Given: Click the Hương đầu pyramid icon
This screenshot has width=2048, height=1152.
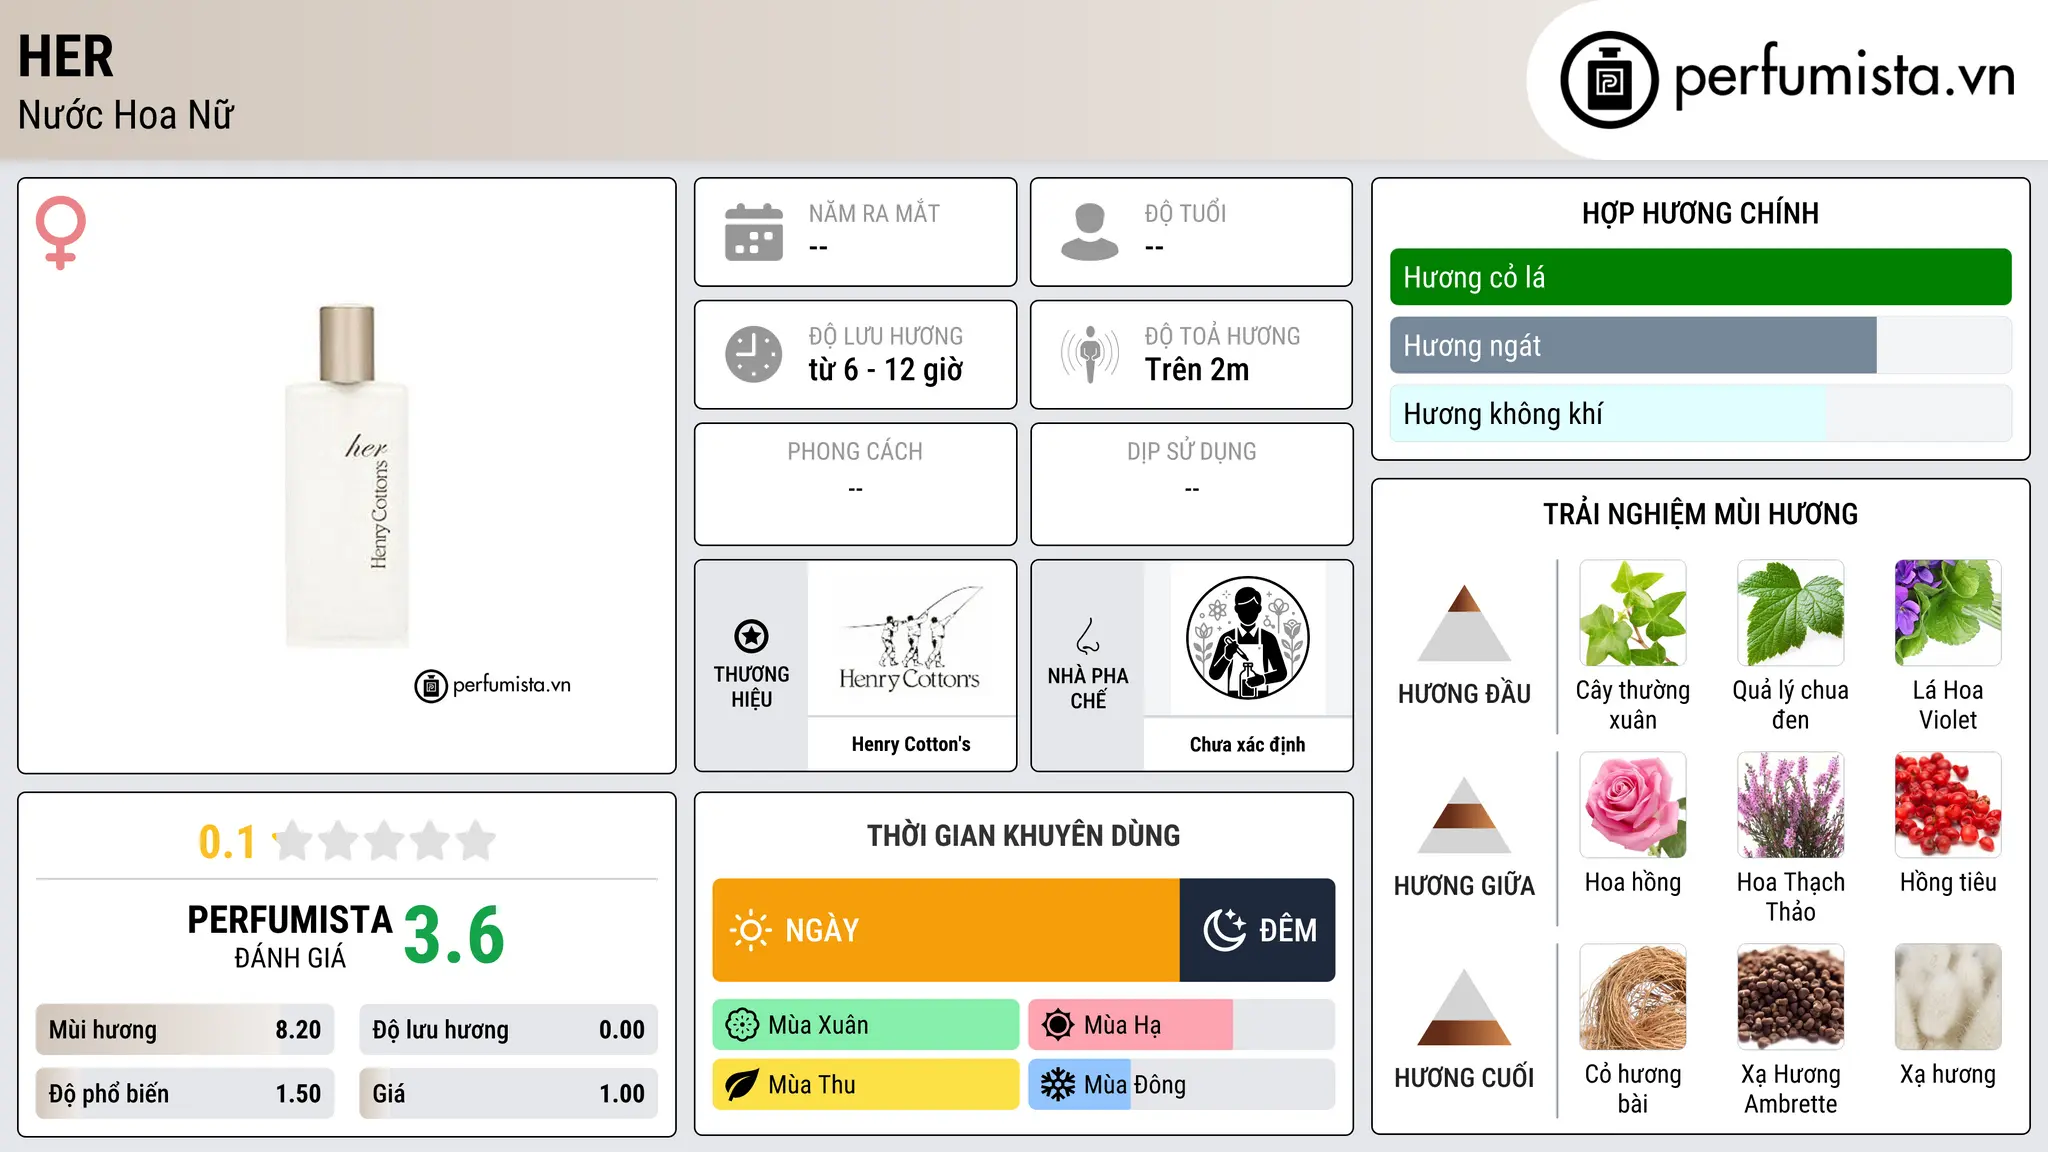Looking at the screenshot, I should [x=1465, y=623].
